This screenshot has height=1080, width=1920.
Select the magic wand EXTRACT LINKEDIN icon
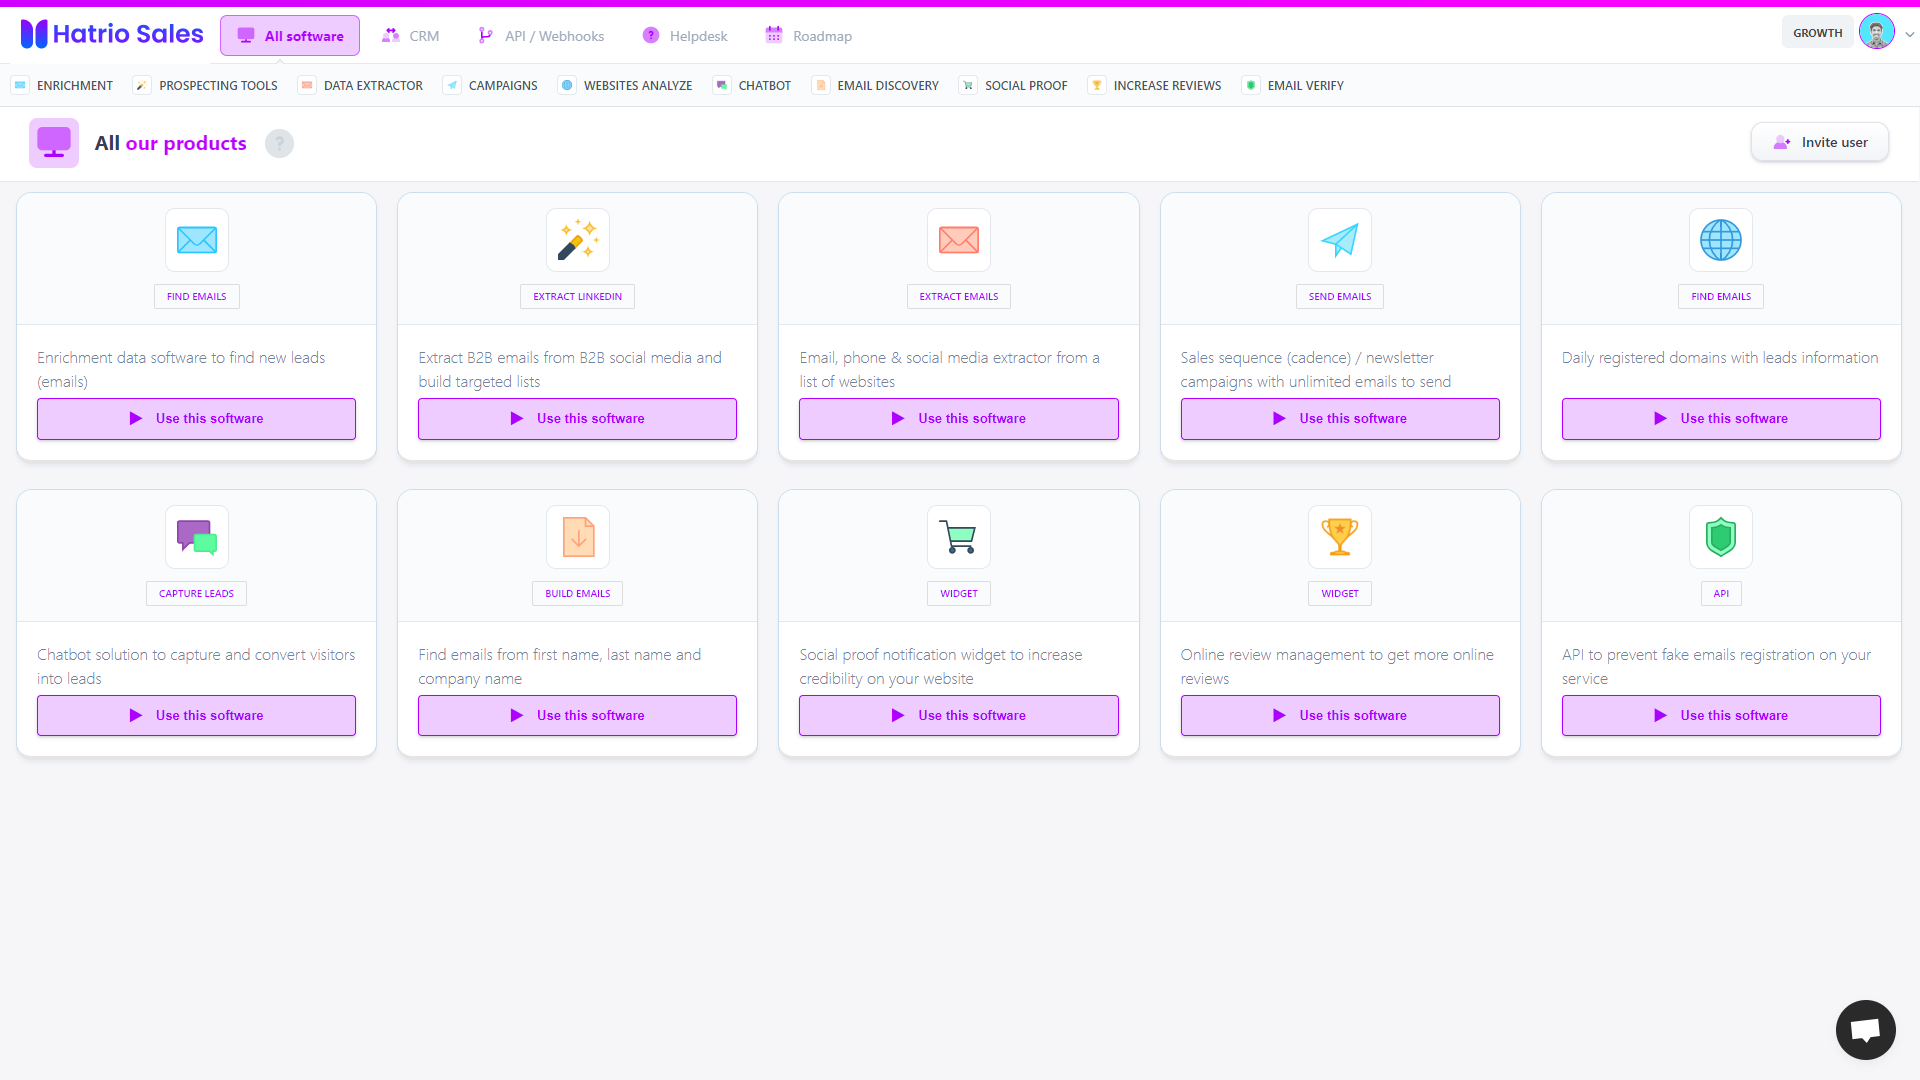coord(577,240)
